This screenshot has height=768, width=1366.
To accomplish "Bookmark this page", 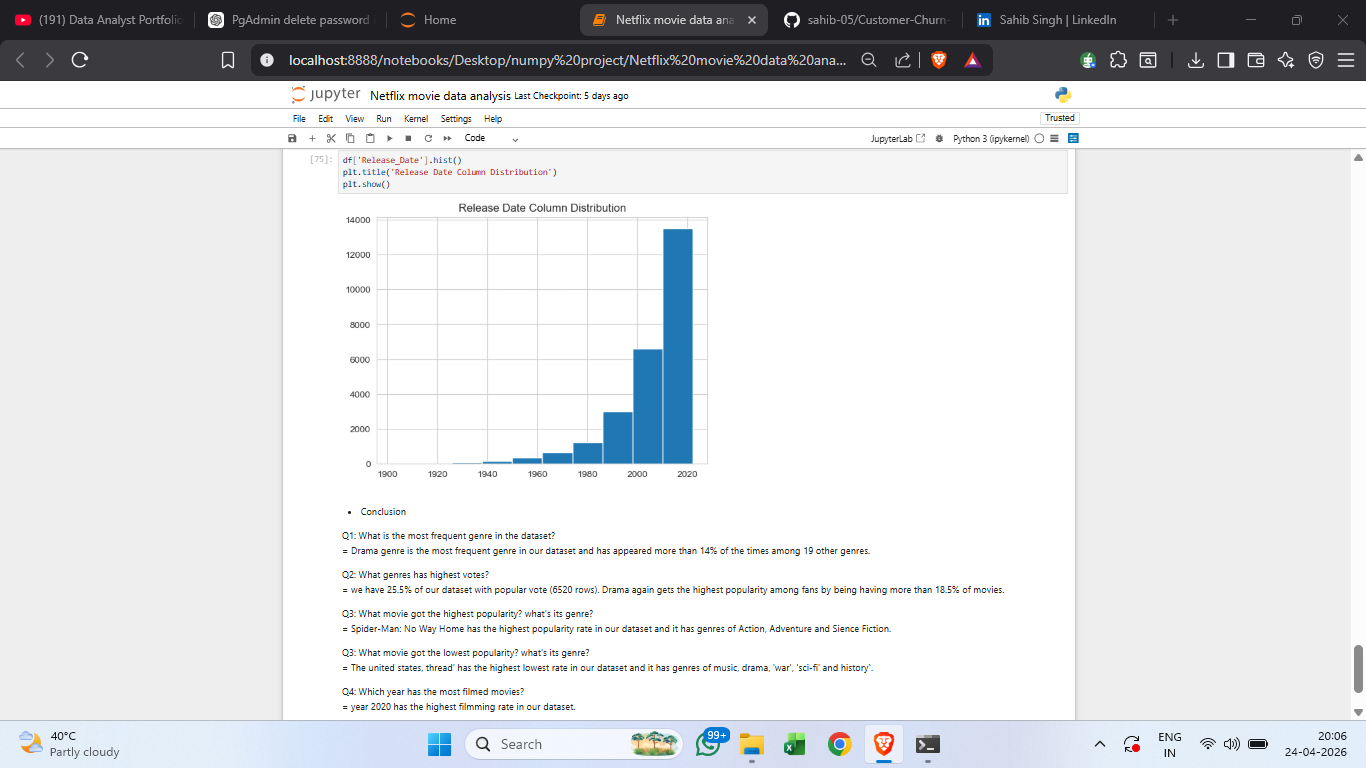I will (228, 61).
